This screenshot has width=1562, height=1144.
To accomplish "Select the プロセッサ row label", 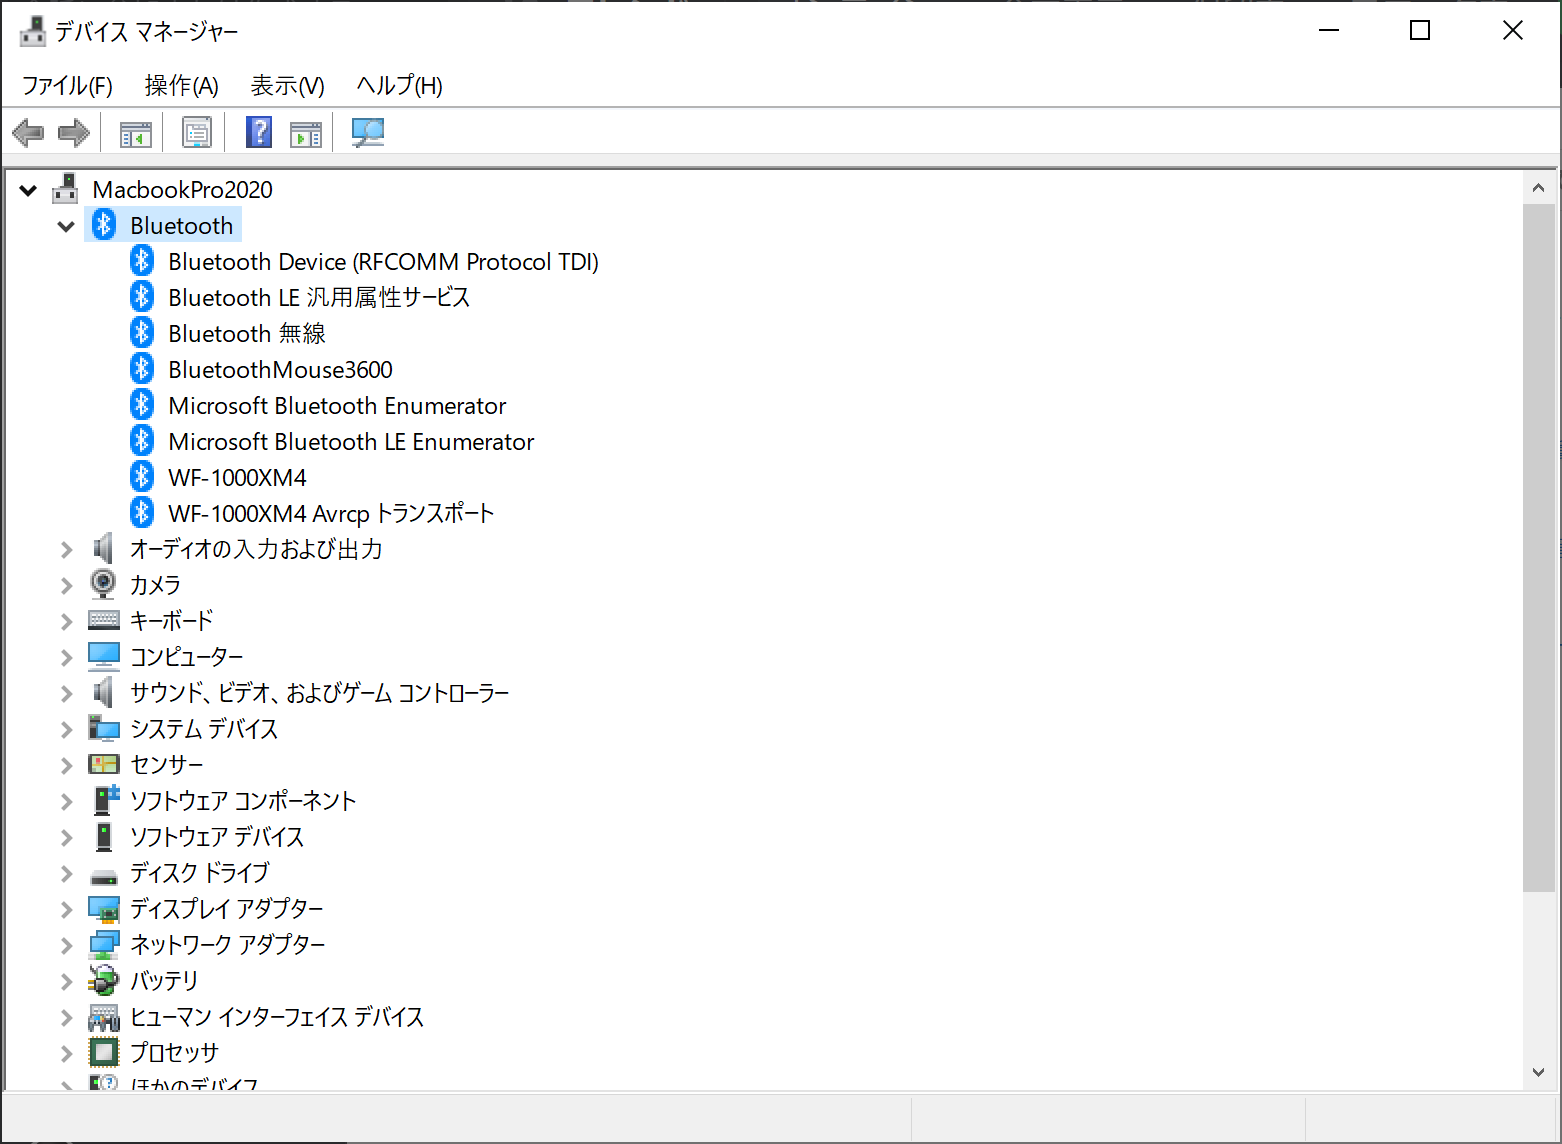I will [x=174, y=1053].
